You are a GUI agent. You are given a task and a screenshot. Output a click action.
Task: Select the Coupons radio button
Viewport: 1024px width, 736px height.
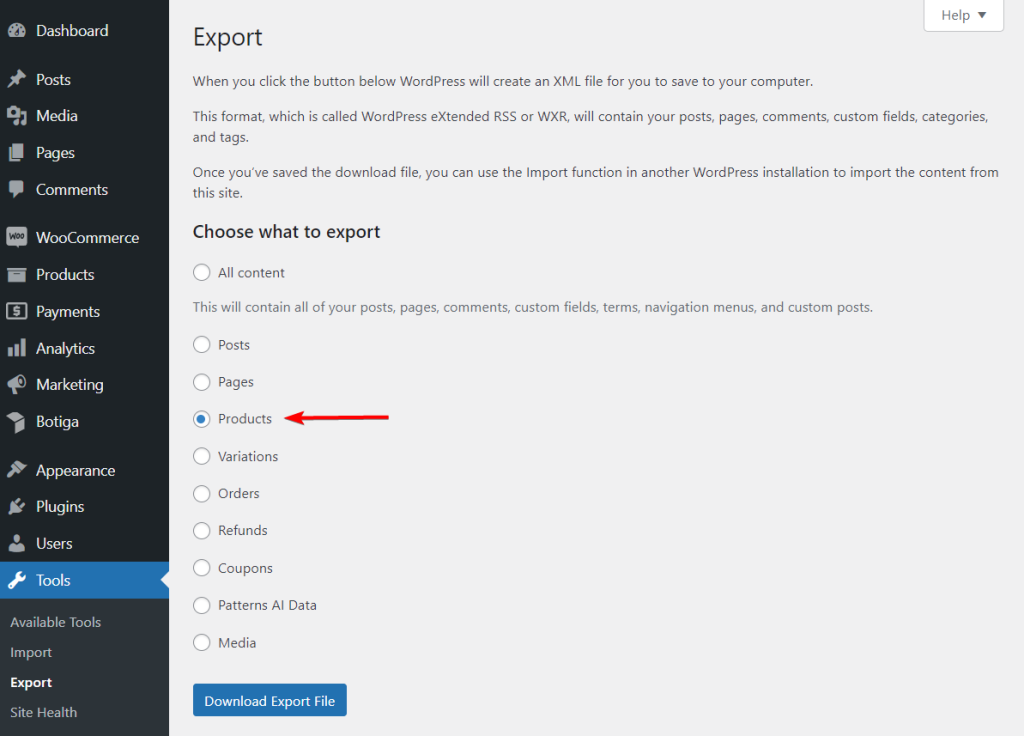[x=202, y=568]
